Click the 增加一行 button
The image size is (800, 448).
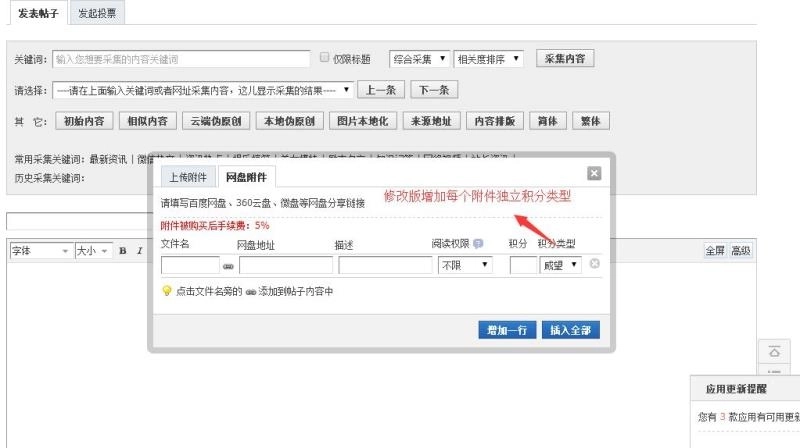[507, 330]
